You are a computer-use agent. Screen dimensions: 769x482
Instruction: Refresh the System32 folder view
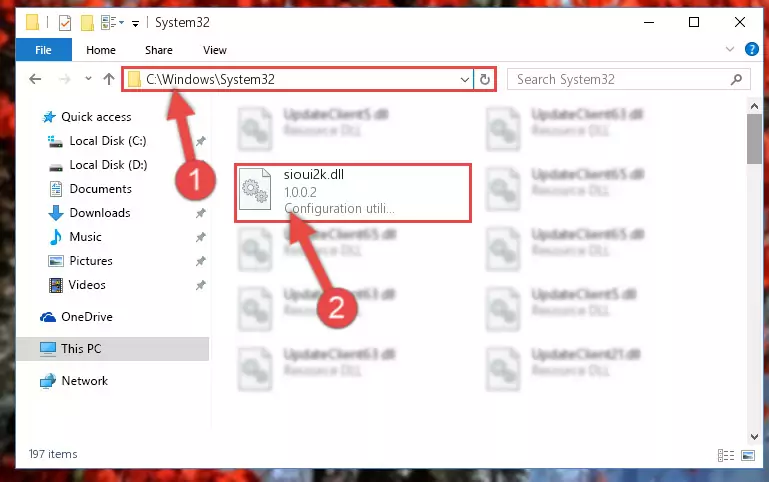click(485, 79)
